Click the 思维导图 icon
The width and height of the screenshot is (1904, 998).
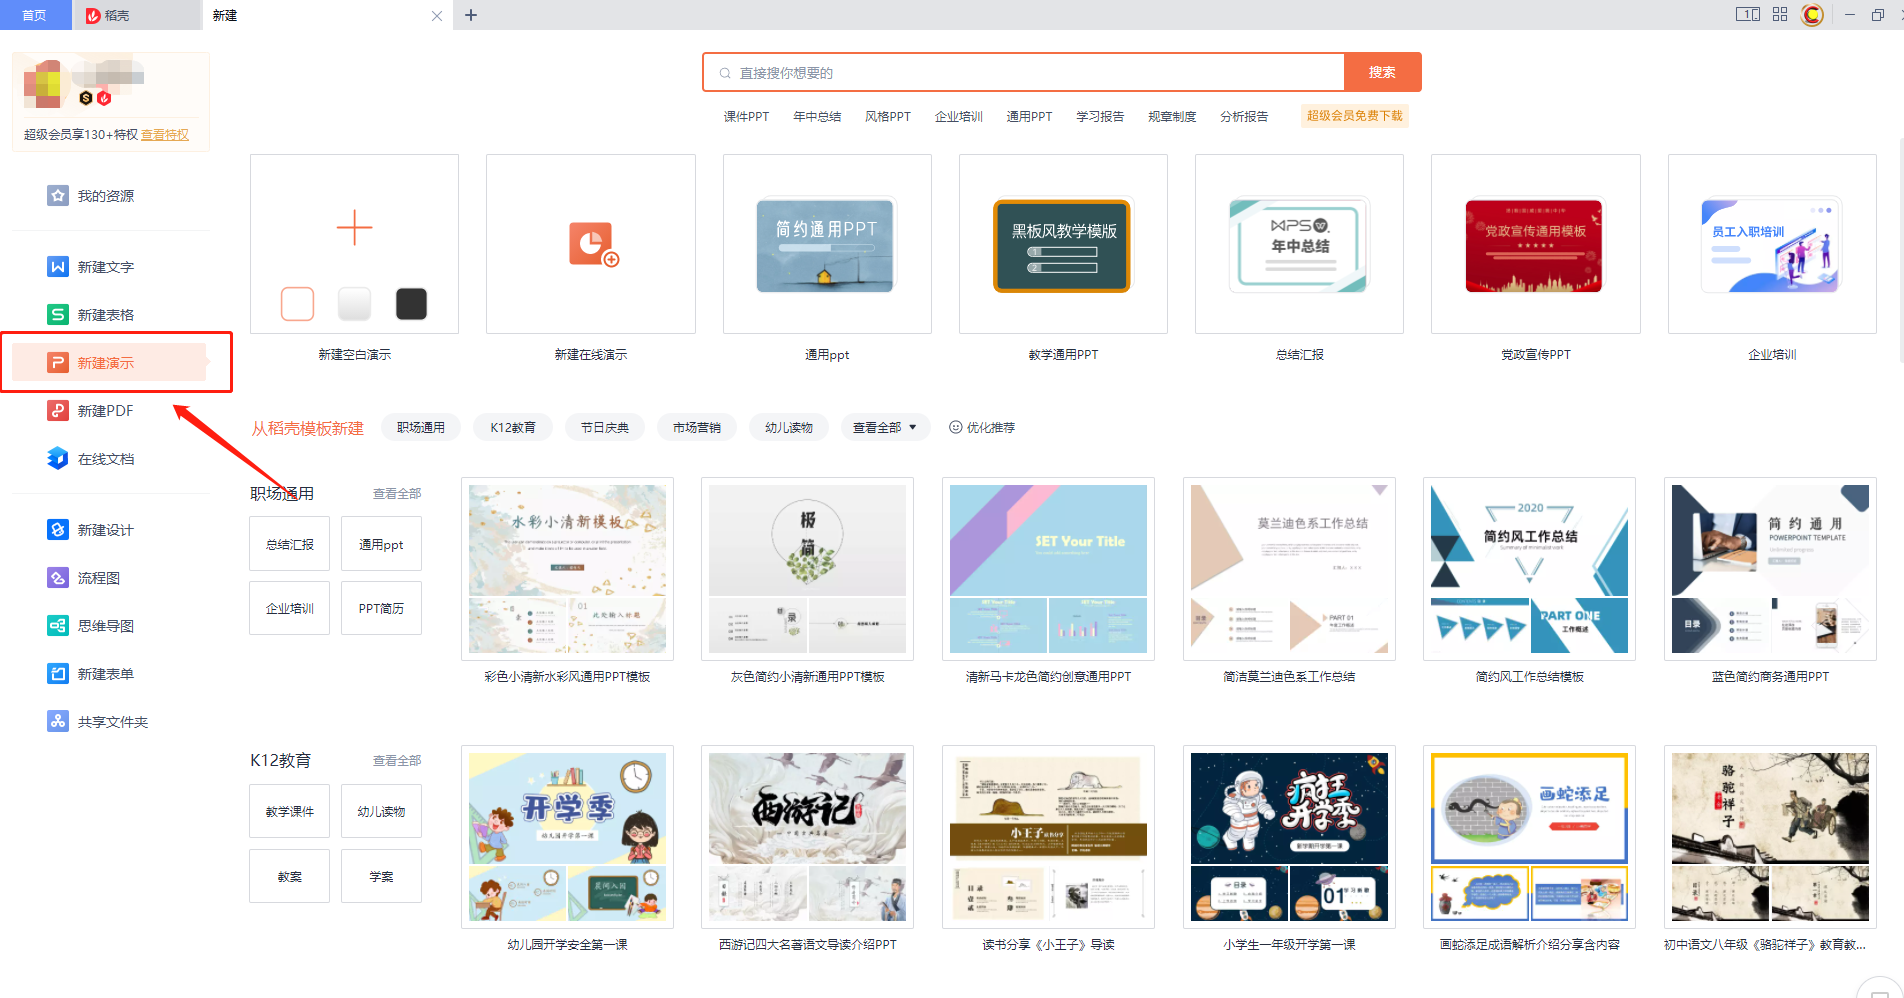[58, 625]
